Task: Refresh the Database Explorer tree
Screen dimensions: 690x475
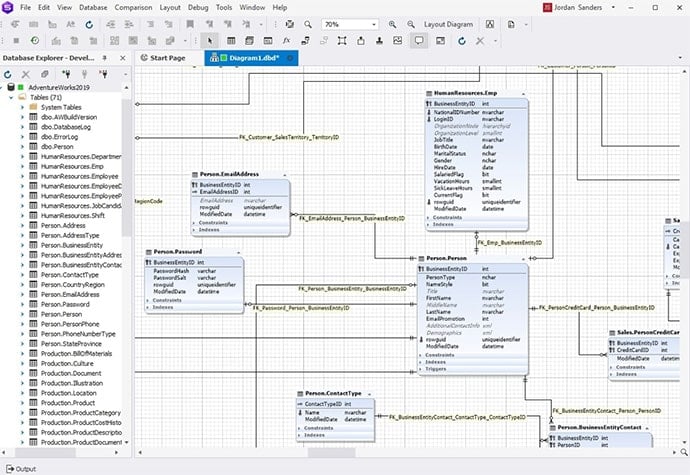Action: (7, 74)
